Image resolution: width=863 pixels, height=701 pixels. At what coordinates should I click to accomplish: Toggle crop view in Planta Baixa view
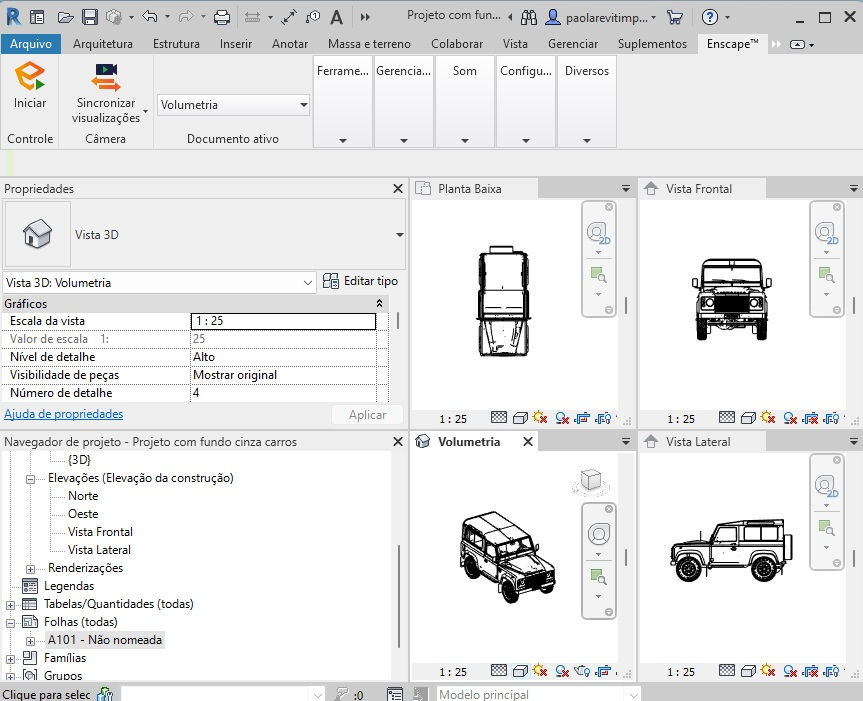(x=582, y=418)
